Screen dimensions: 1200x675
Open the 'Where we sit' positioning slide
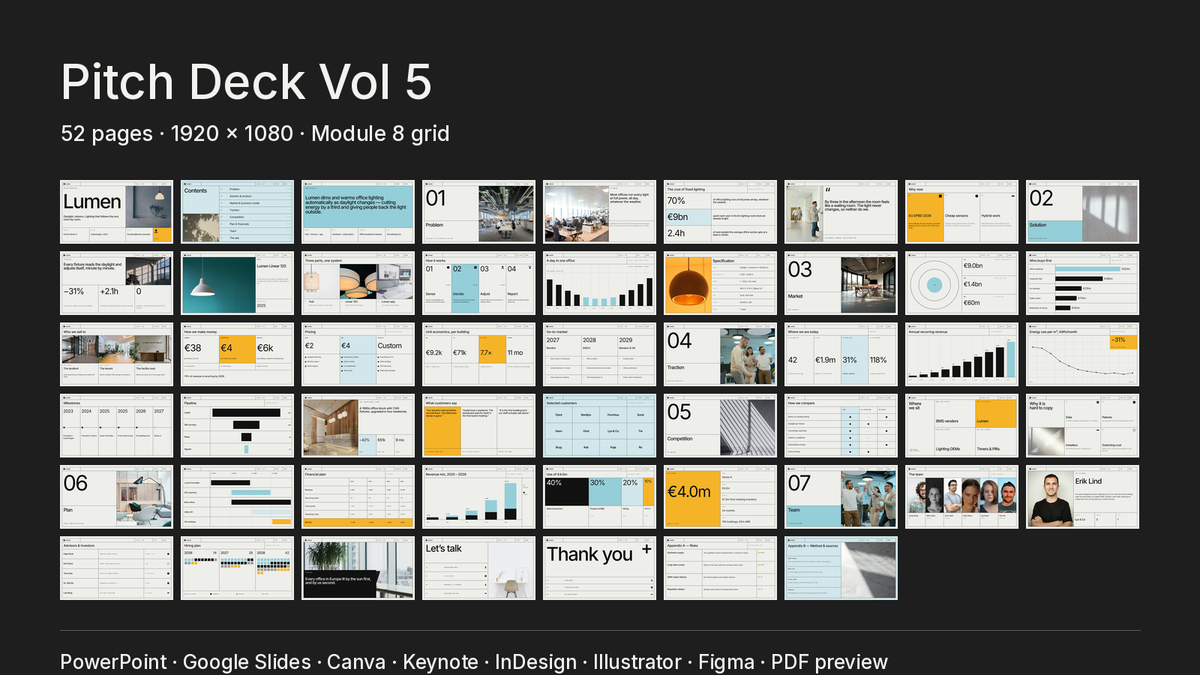(x=962, y=425)
